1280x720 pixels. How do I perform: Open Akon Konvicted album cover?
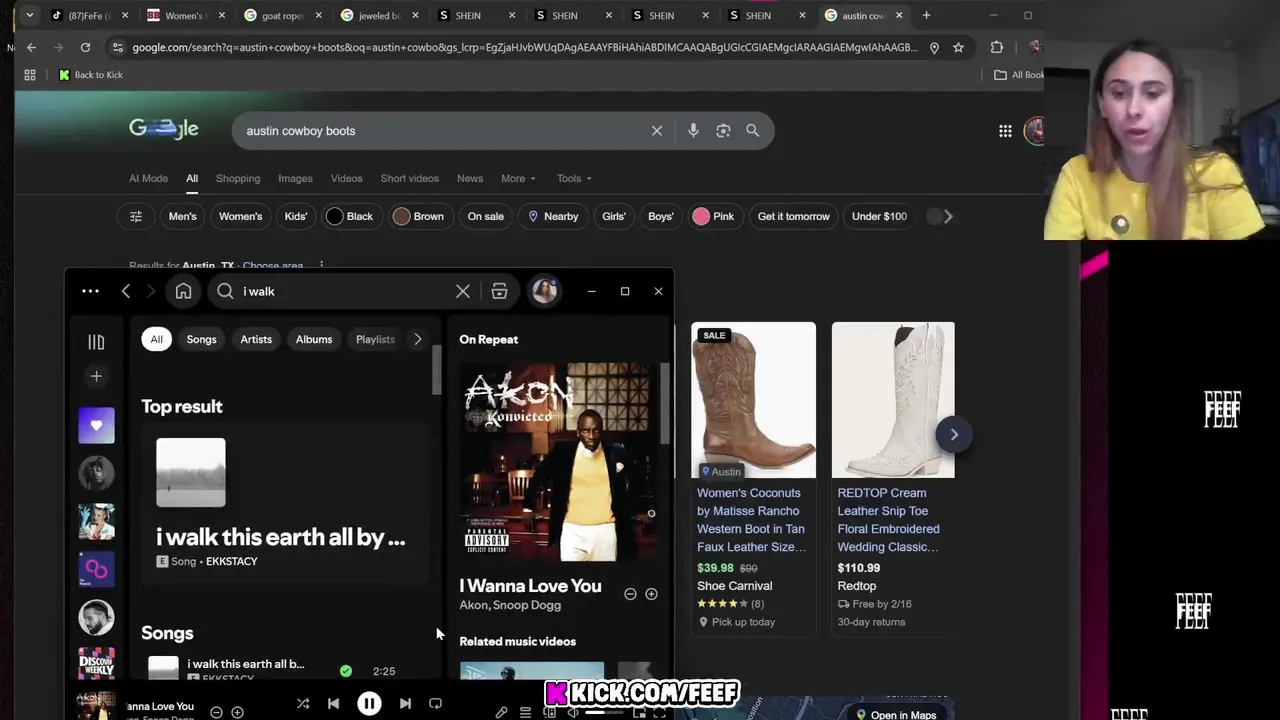(x=558, y=462)
